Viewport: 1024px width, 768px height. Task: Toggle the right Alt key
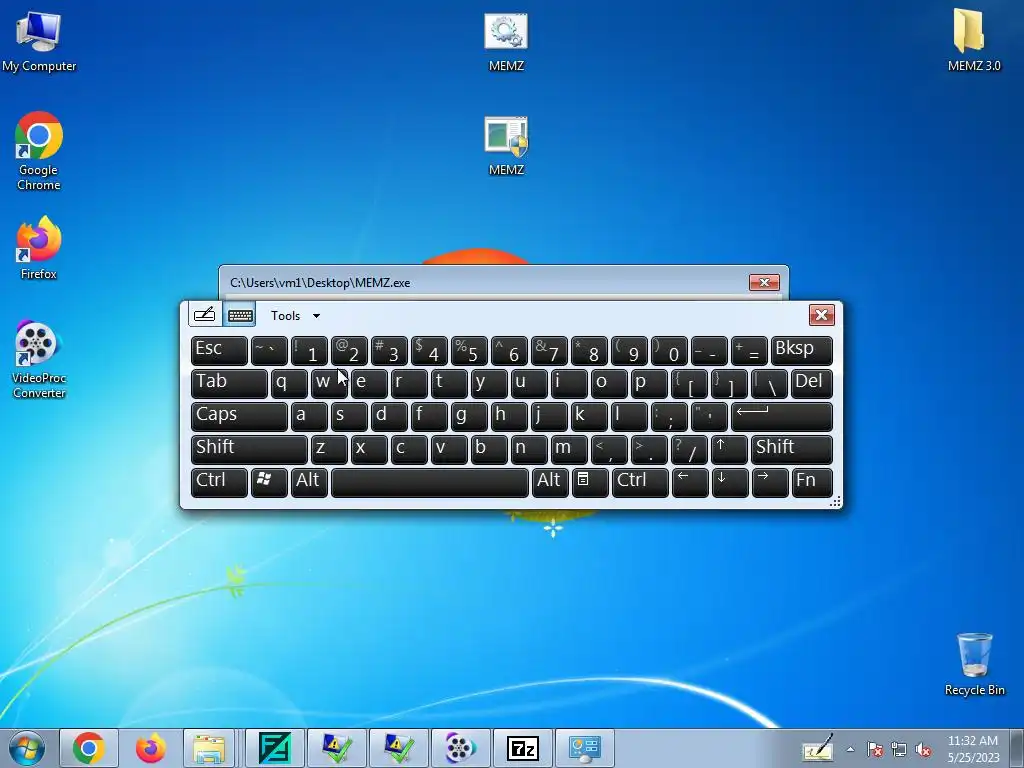[x=550, y=483]
